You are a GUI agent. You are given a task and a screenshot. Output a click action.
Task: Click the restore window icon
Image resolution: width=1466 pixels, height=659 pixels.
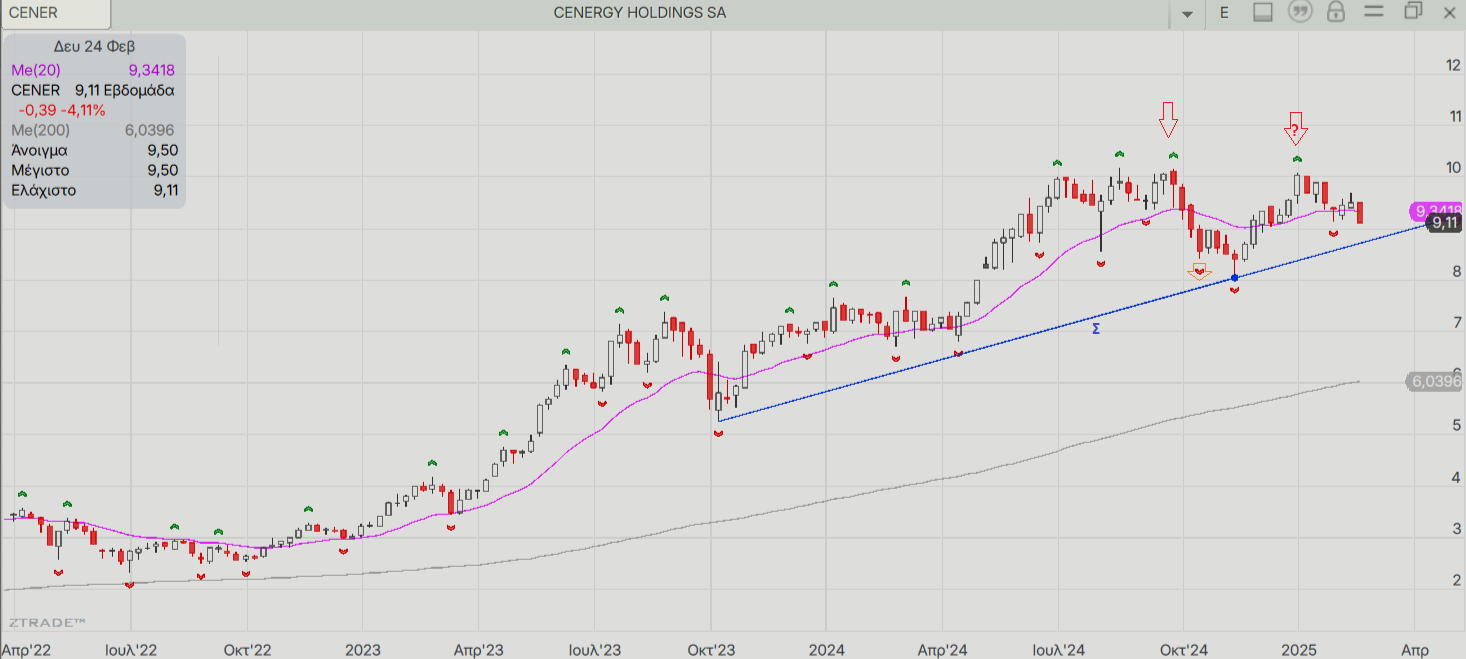1413,11
